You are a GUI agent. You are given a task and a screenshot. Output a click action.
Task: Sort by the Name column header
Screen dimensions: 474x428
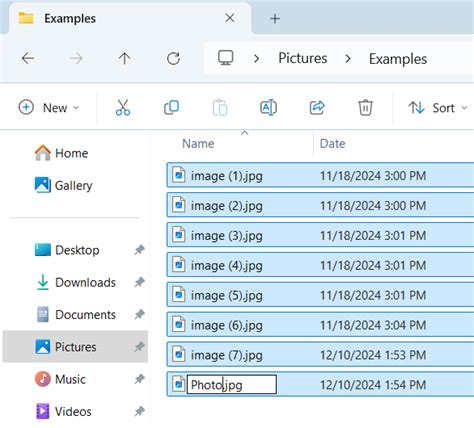198,144
